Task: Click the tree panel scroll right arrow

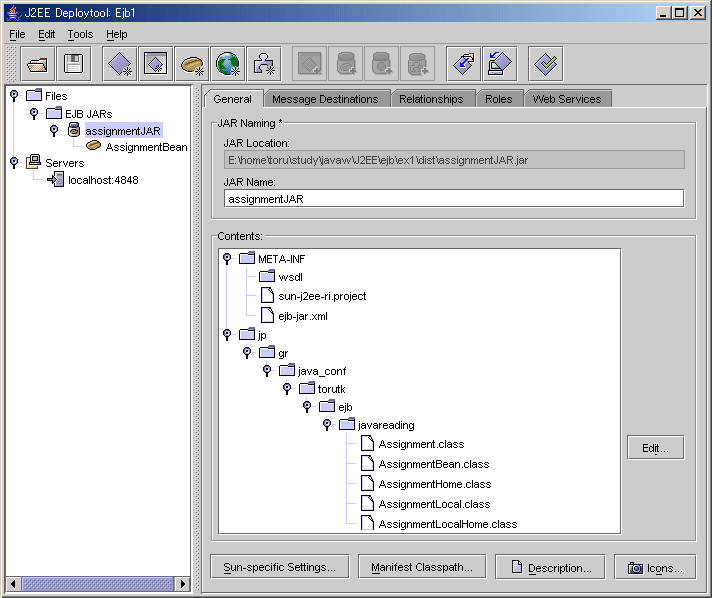Action: 183,583
